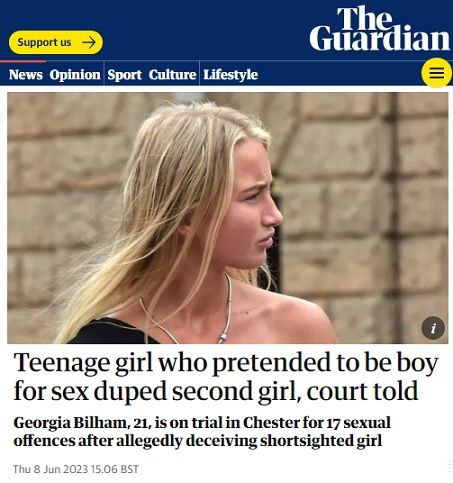Open the yellow hamburger menu icon
The height and width of the screenshot is (483, 453).
[x=436, y=72]
